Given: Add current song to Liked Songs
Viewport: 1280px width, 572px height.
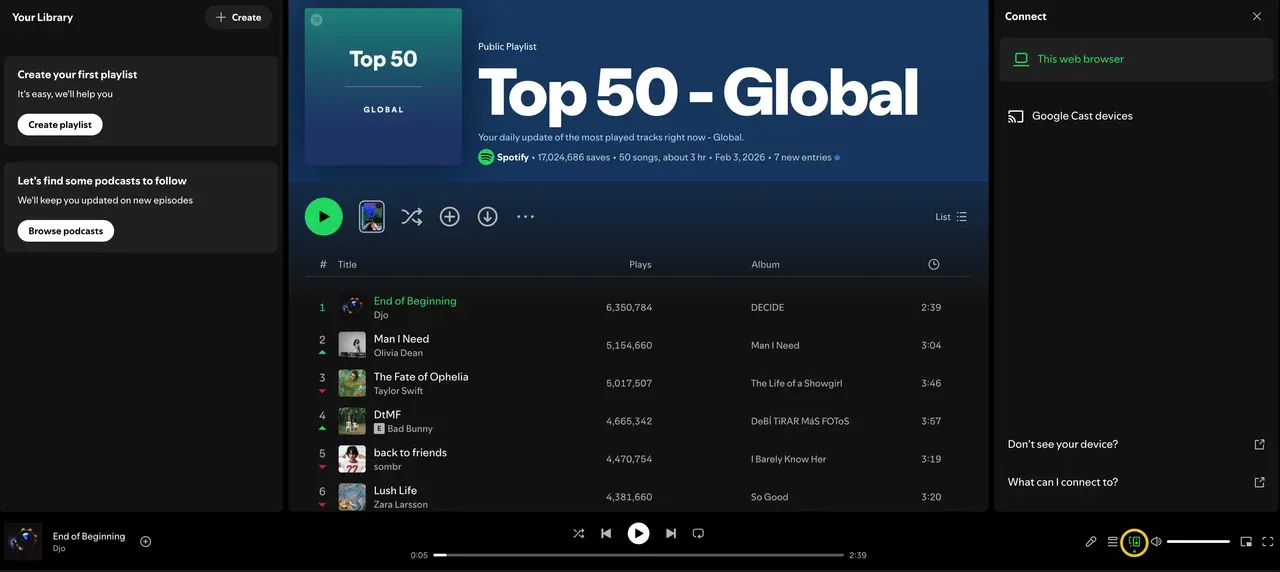Looking at the screenshot, I should (146, 542).
